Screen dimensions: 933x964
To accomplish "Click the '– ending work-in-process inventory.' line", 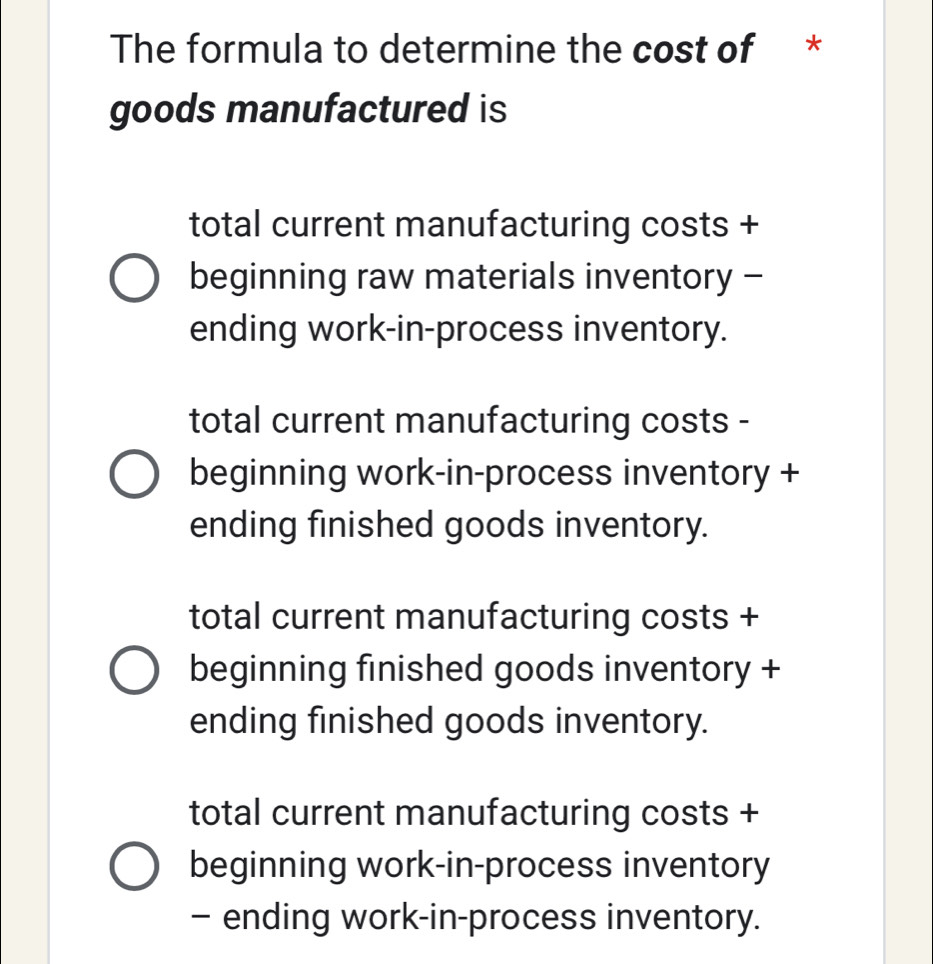I will point(473,914).
